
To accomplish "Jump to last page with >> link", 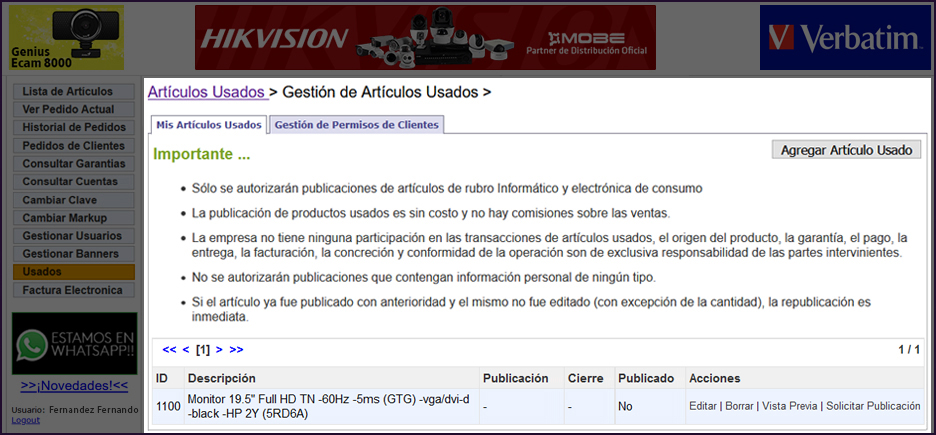I will coord(236,350).
